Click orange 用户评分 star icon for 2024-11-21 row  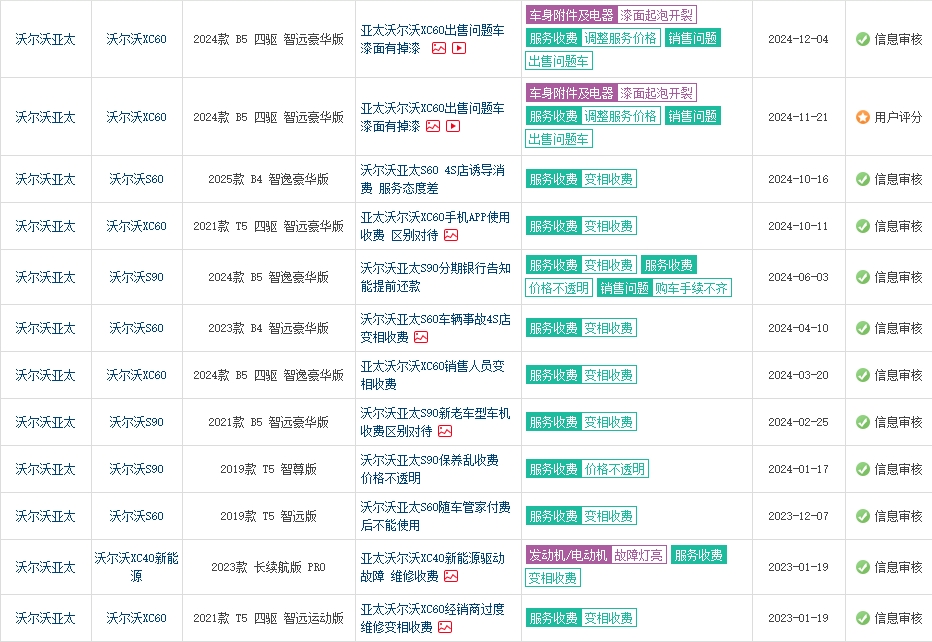862,117
